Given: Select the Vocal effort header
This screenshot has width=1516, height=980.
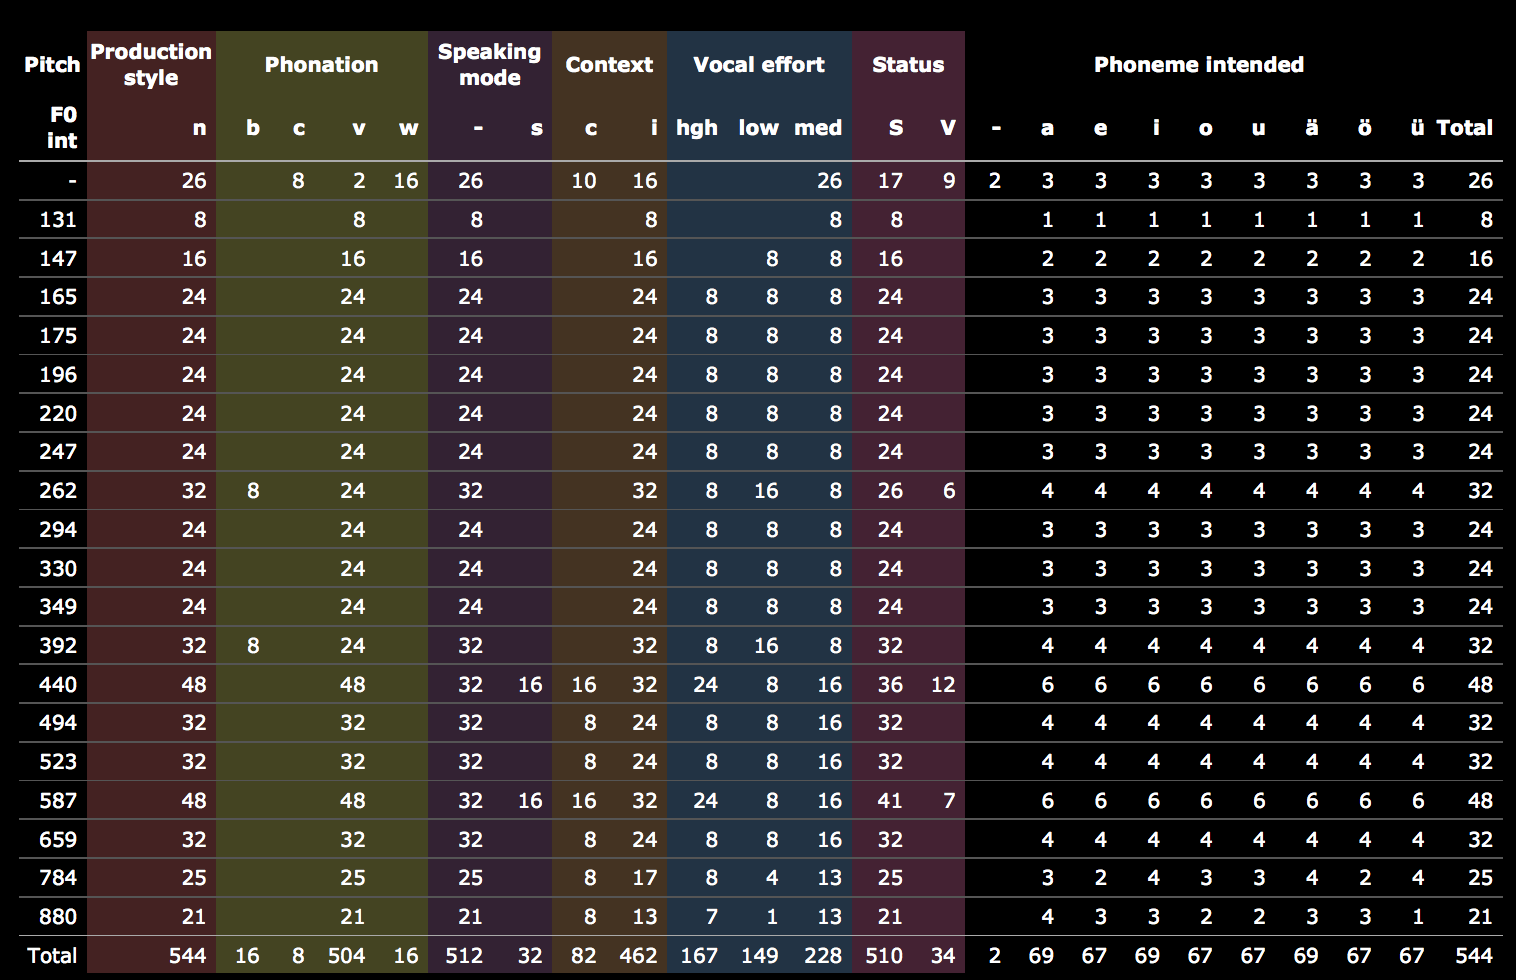Looking at the screenshot, I should [759, 65].
